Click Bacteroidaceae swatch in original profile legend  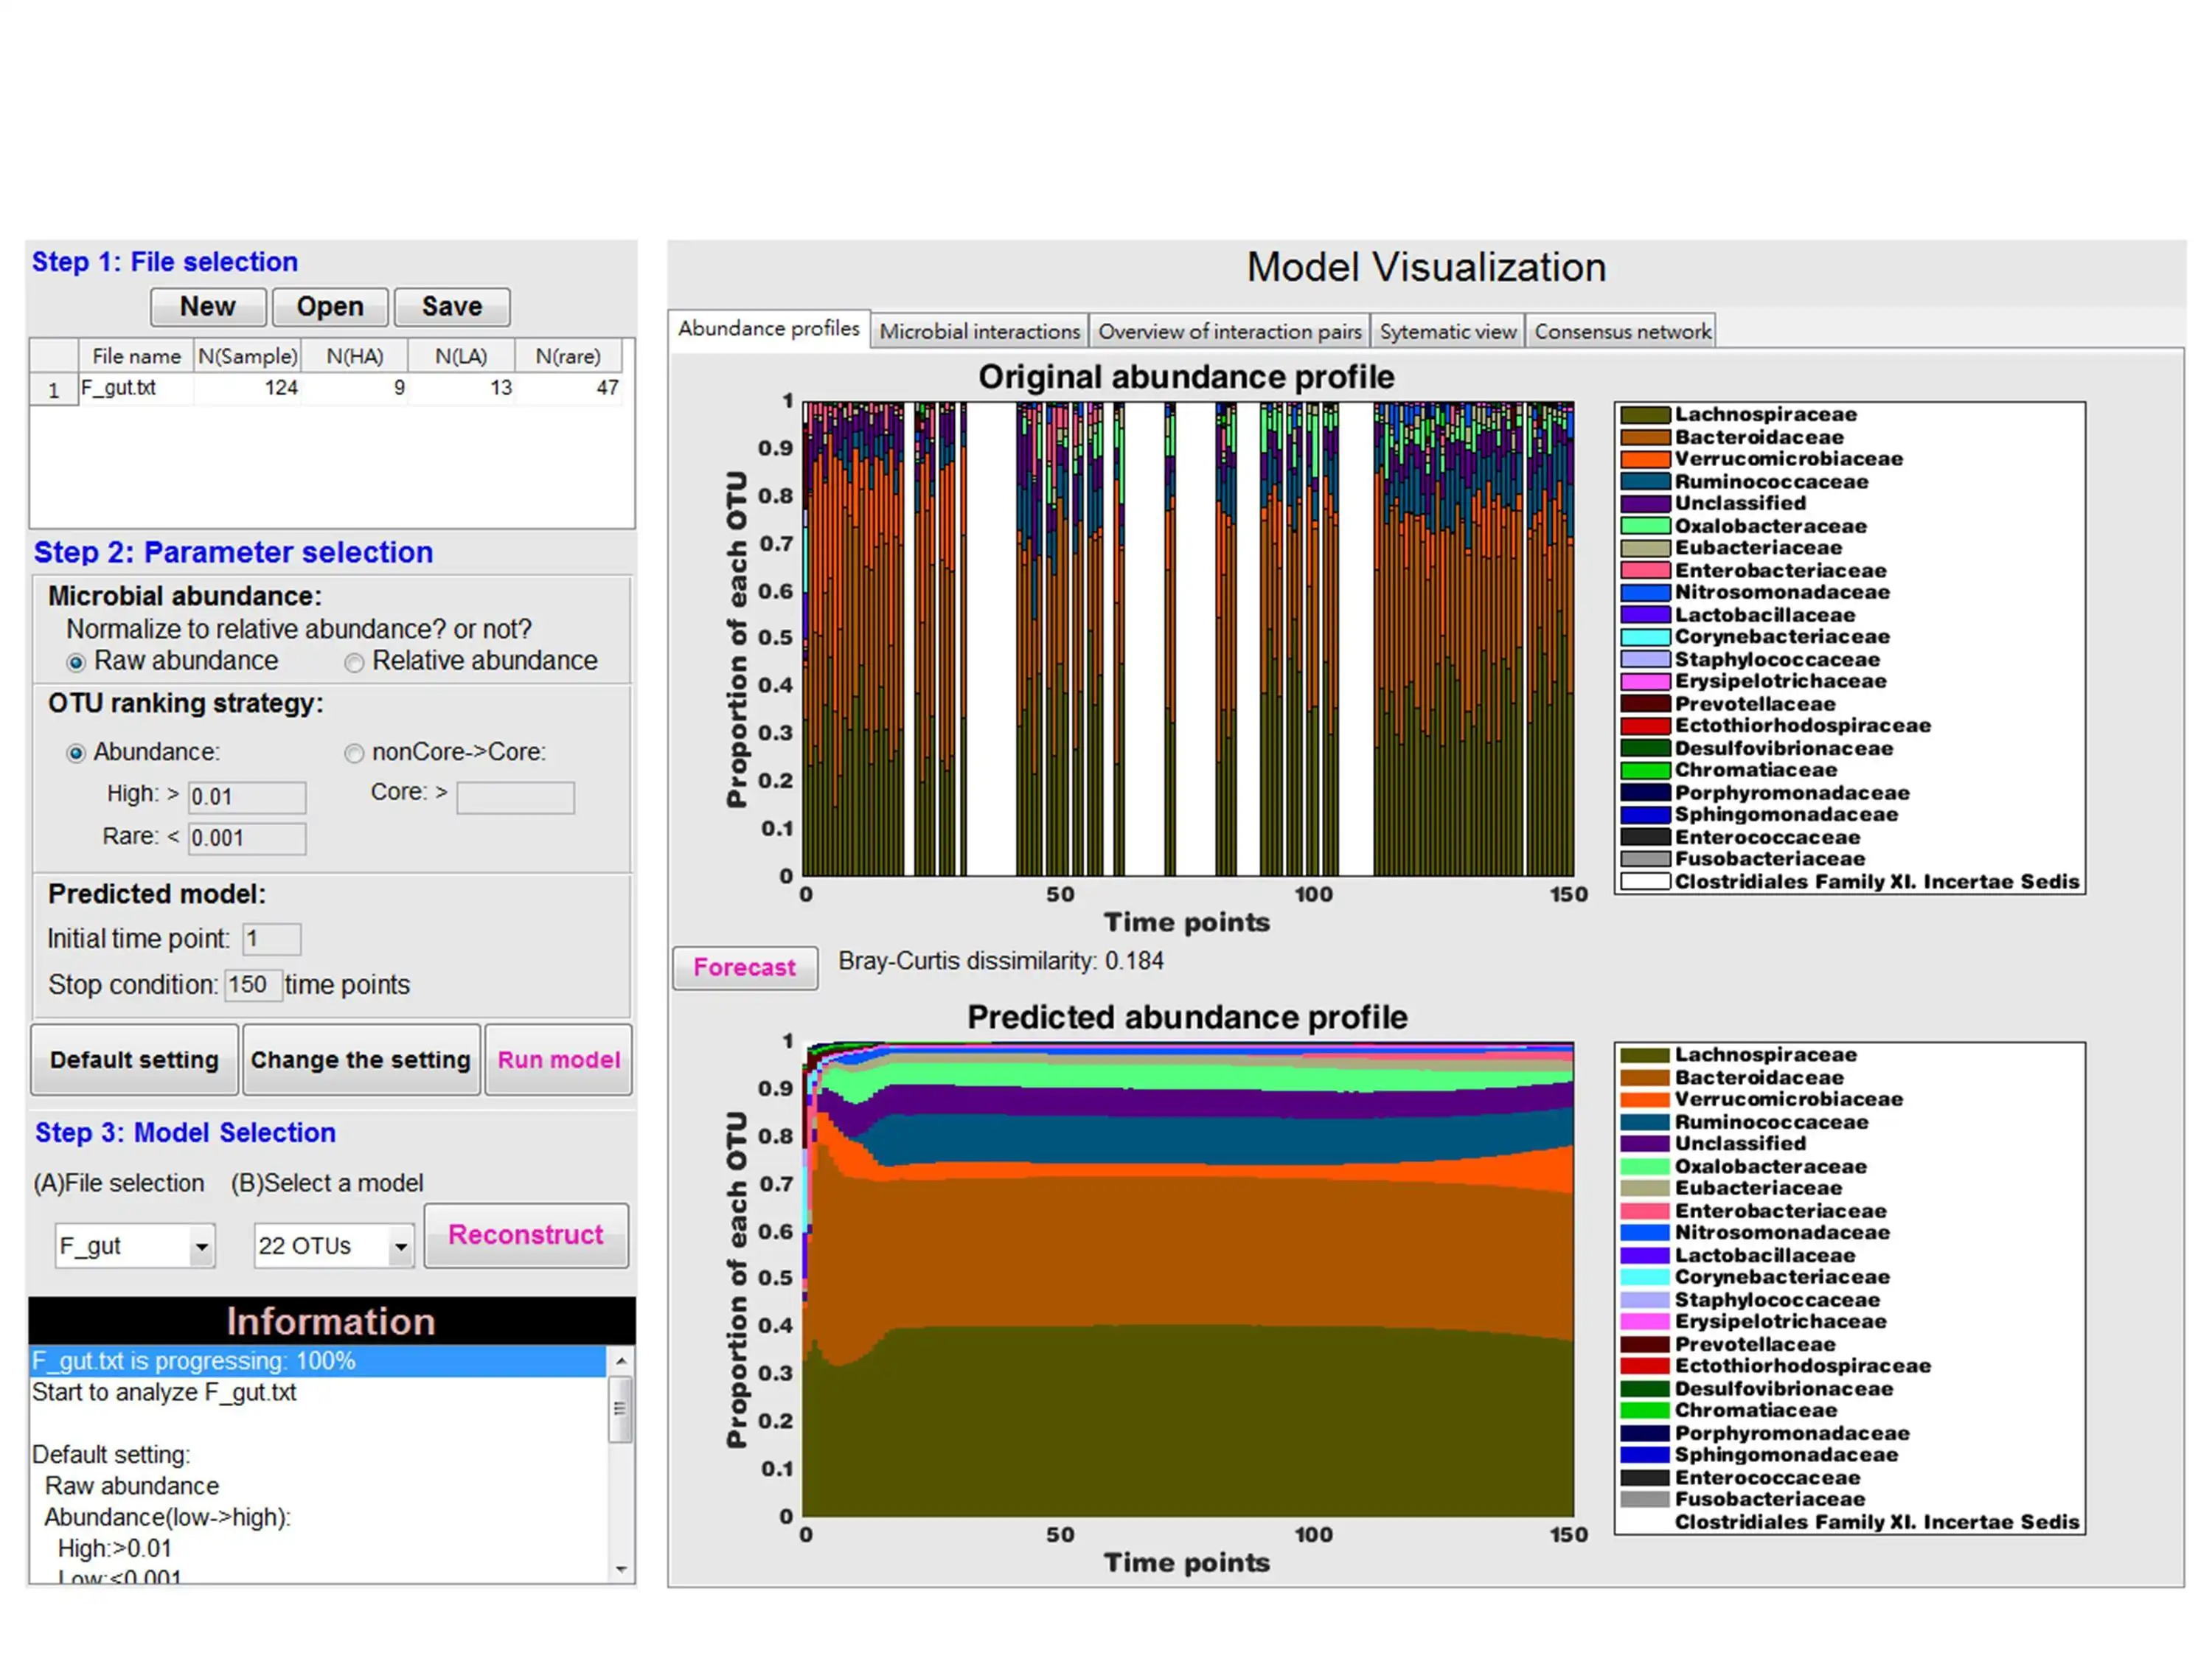point(1645,437)
